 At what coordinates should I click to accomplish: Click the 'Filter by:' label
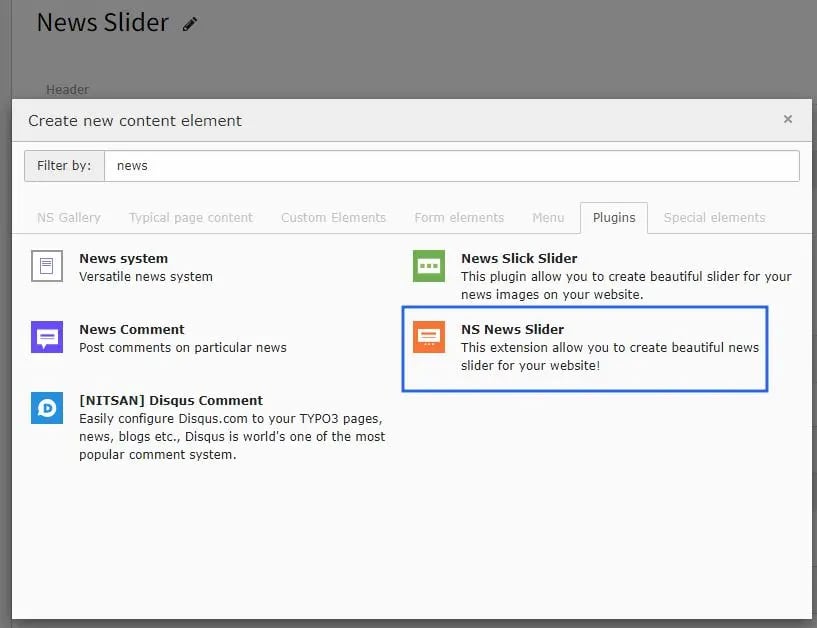point(64,166)
